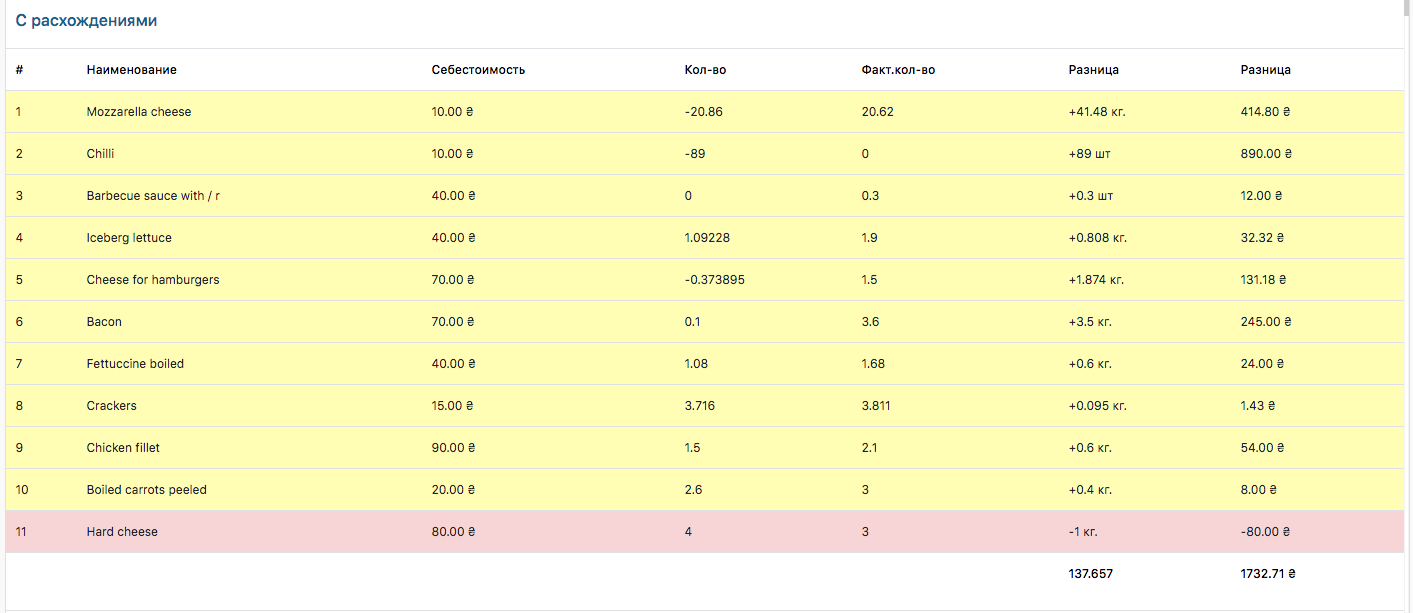Click the total quantity difference 137.657
The width and height of the screenshot is (1413, 613).
click(1090, 574)
